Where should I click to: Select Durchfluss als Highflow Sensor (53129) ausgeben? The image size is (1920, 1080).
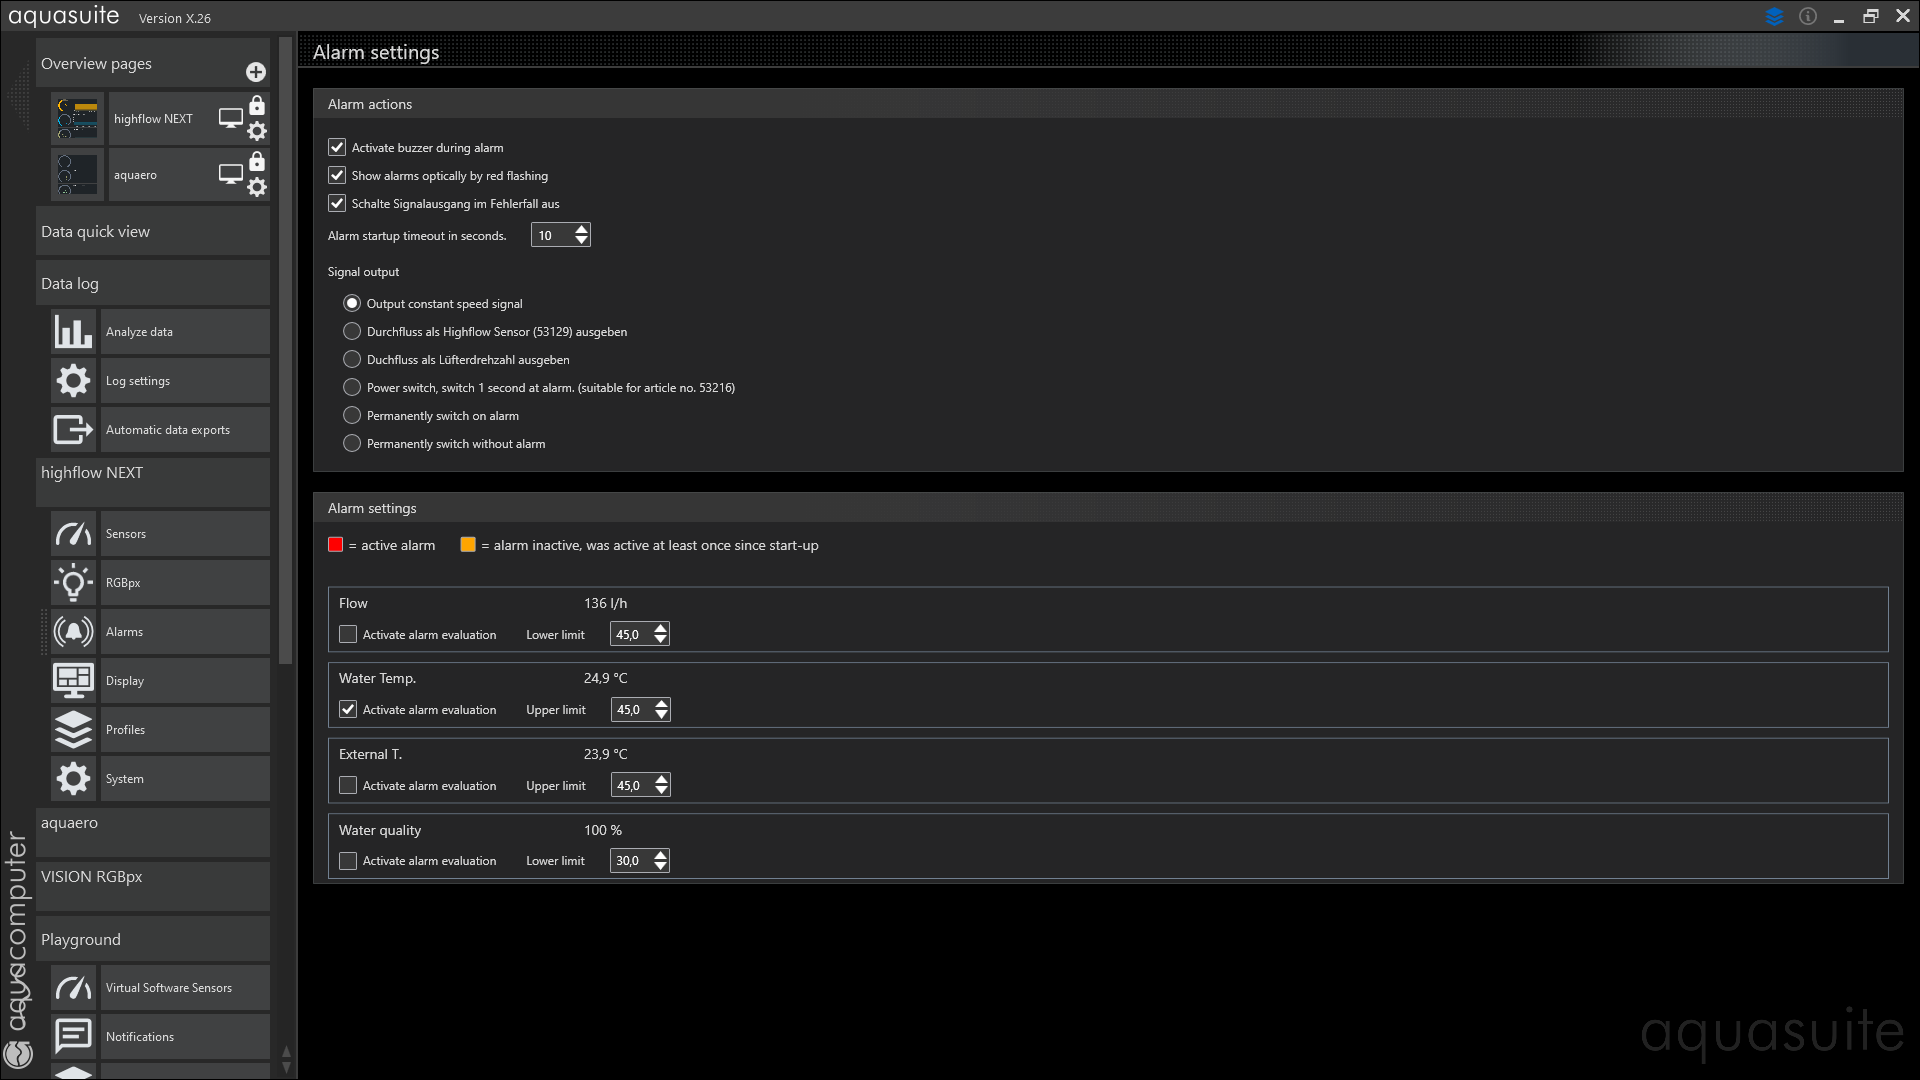352,331
